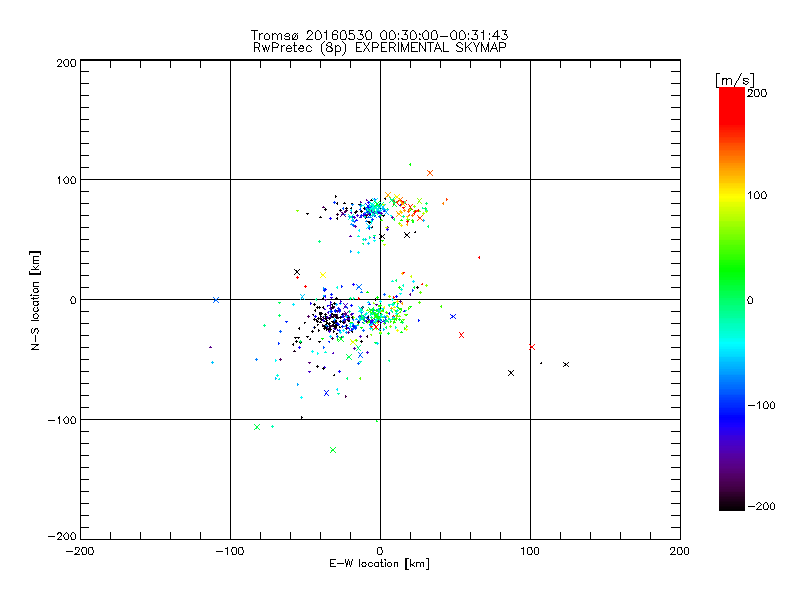The height and width of the screenshot is (600, 800).
Task: Click the title line "Tromsø 20160530 00:30:00-00:31:43"
Action: tap(380, 35)
